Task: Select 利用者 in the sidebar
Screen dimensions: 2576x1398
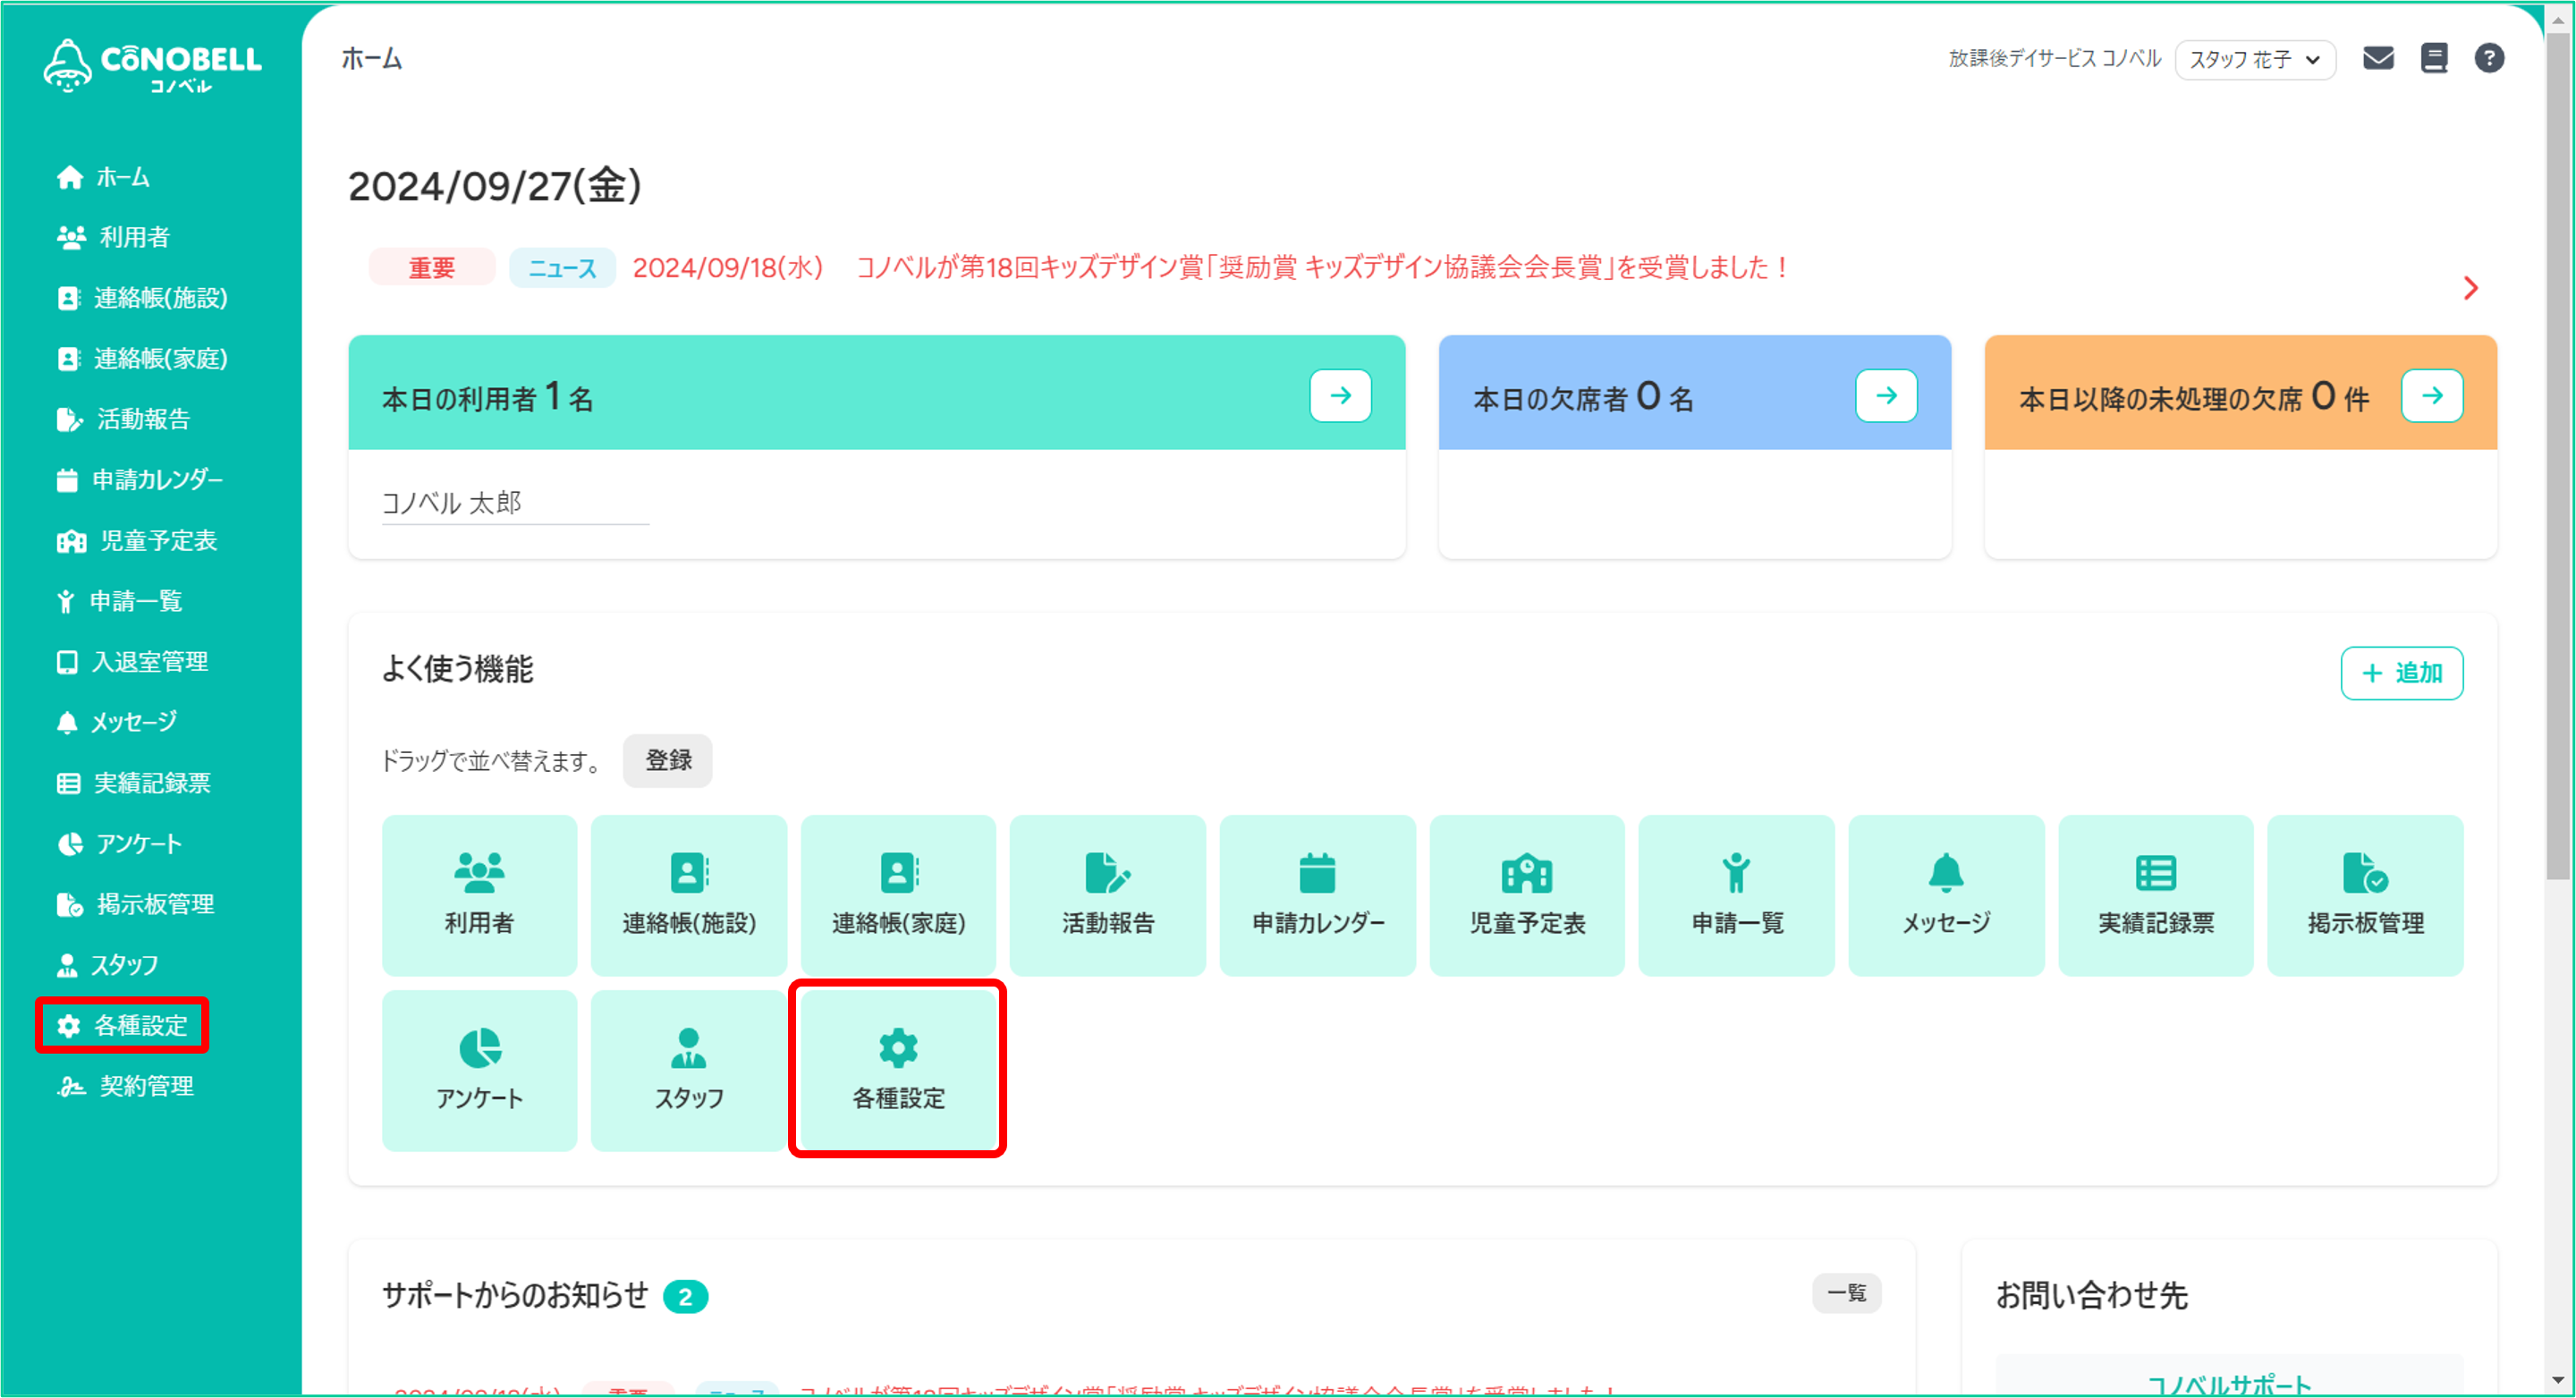Action: click(113, 237)
